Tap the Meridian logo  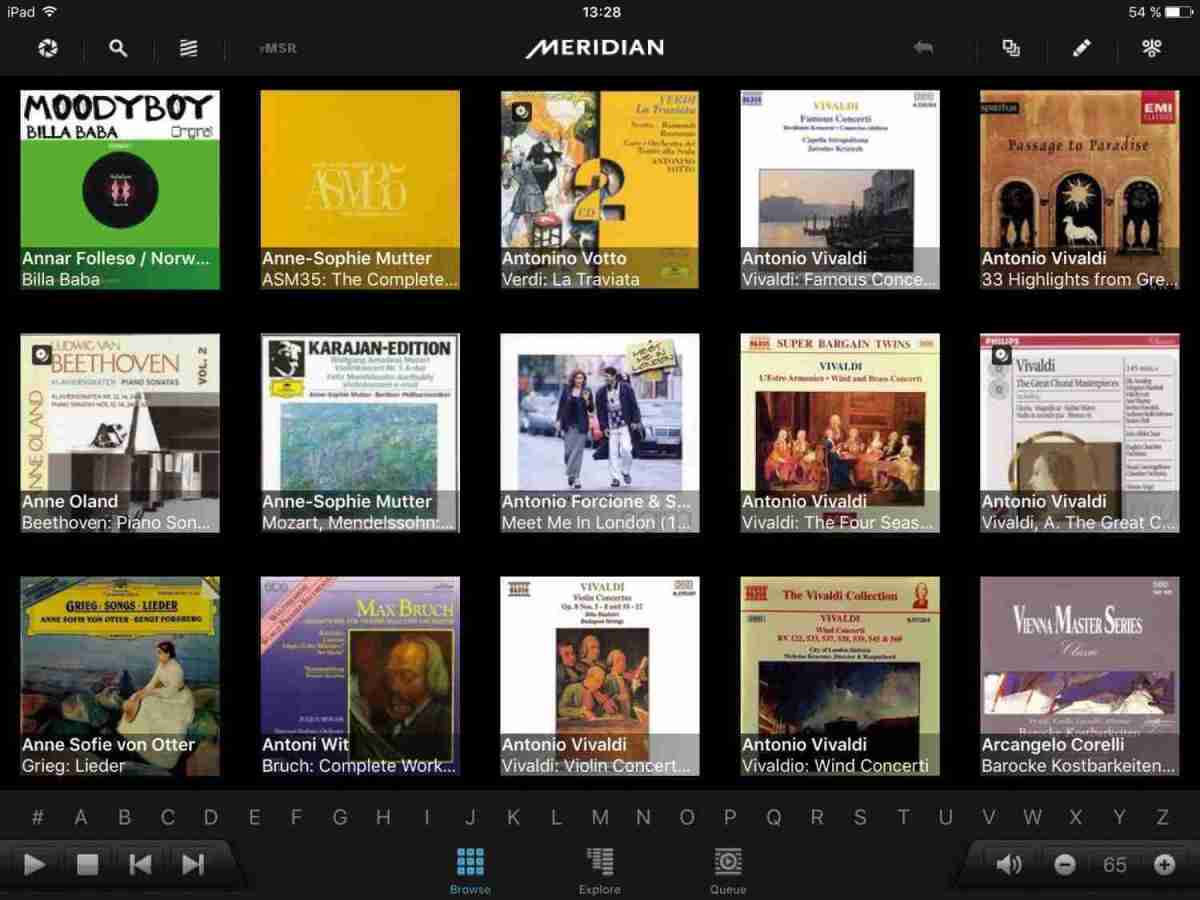coord(595,47)
